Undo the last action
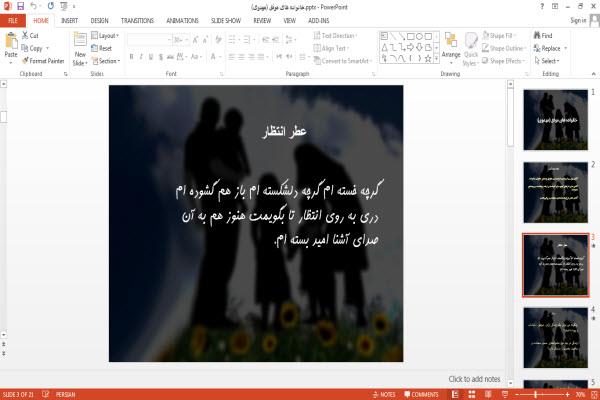Image resolution: width=600 pixels, height=400 pixels. [33, 6]
